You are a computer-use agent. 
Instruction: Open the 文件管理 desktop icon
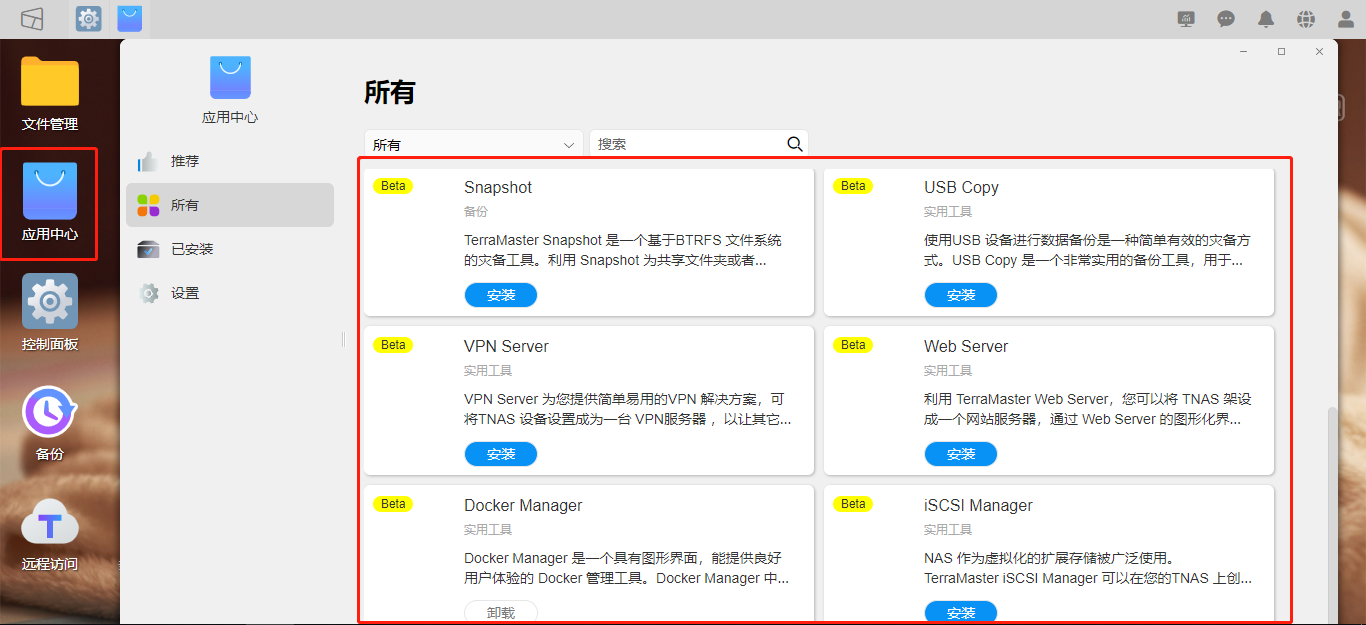point(50,94)
